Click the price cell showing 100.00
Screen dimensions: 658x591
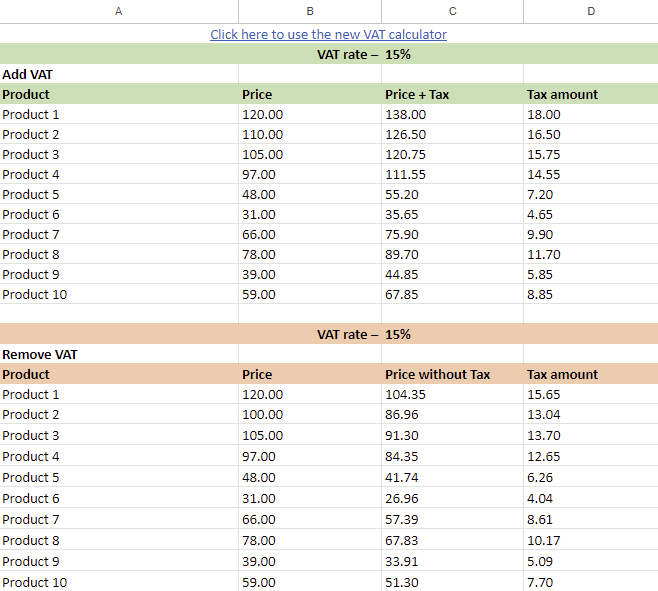(262, 414)
